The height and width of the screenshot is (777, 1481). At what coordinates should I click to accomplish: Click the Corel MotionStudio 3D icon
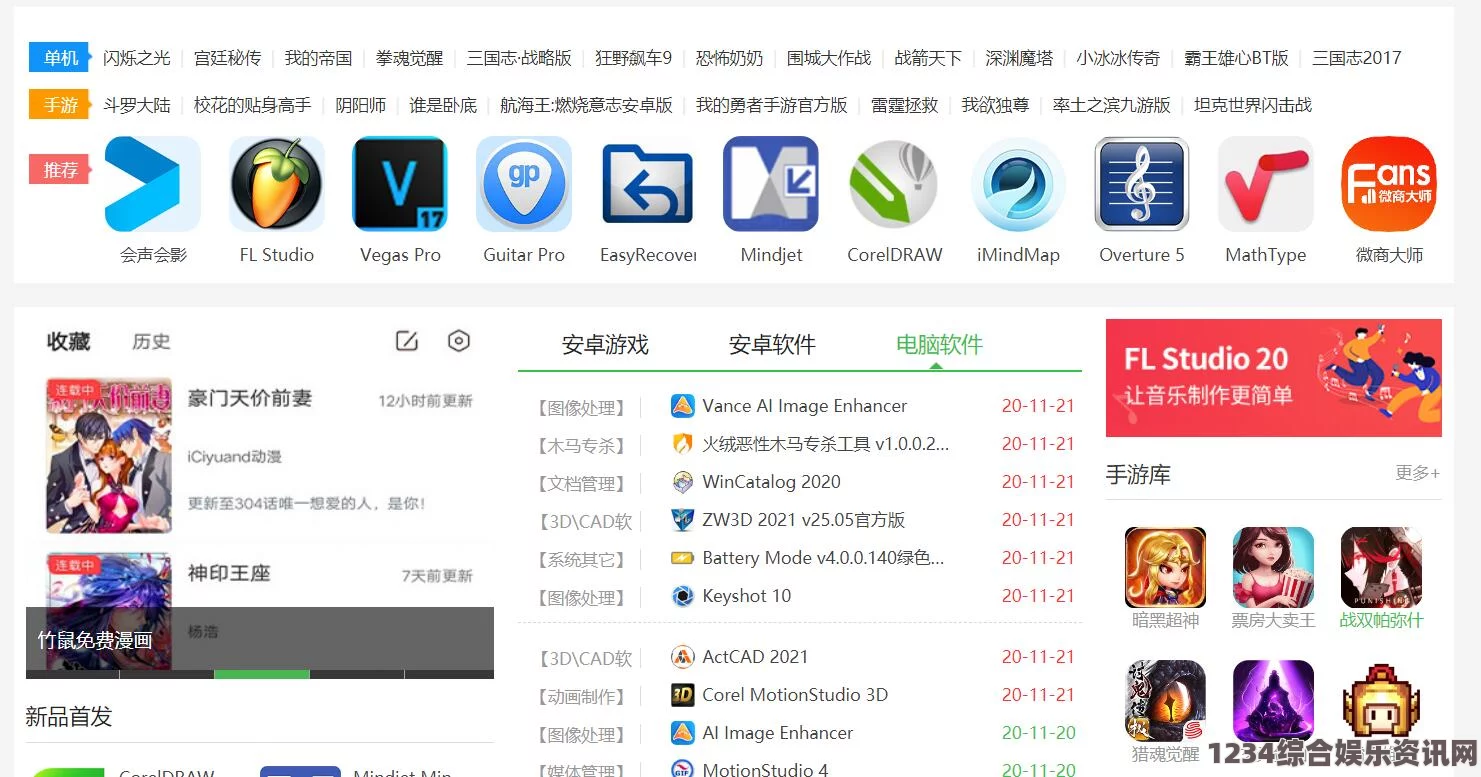pos(682,695)
